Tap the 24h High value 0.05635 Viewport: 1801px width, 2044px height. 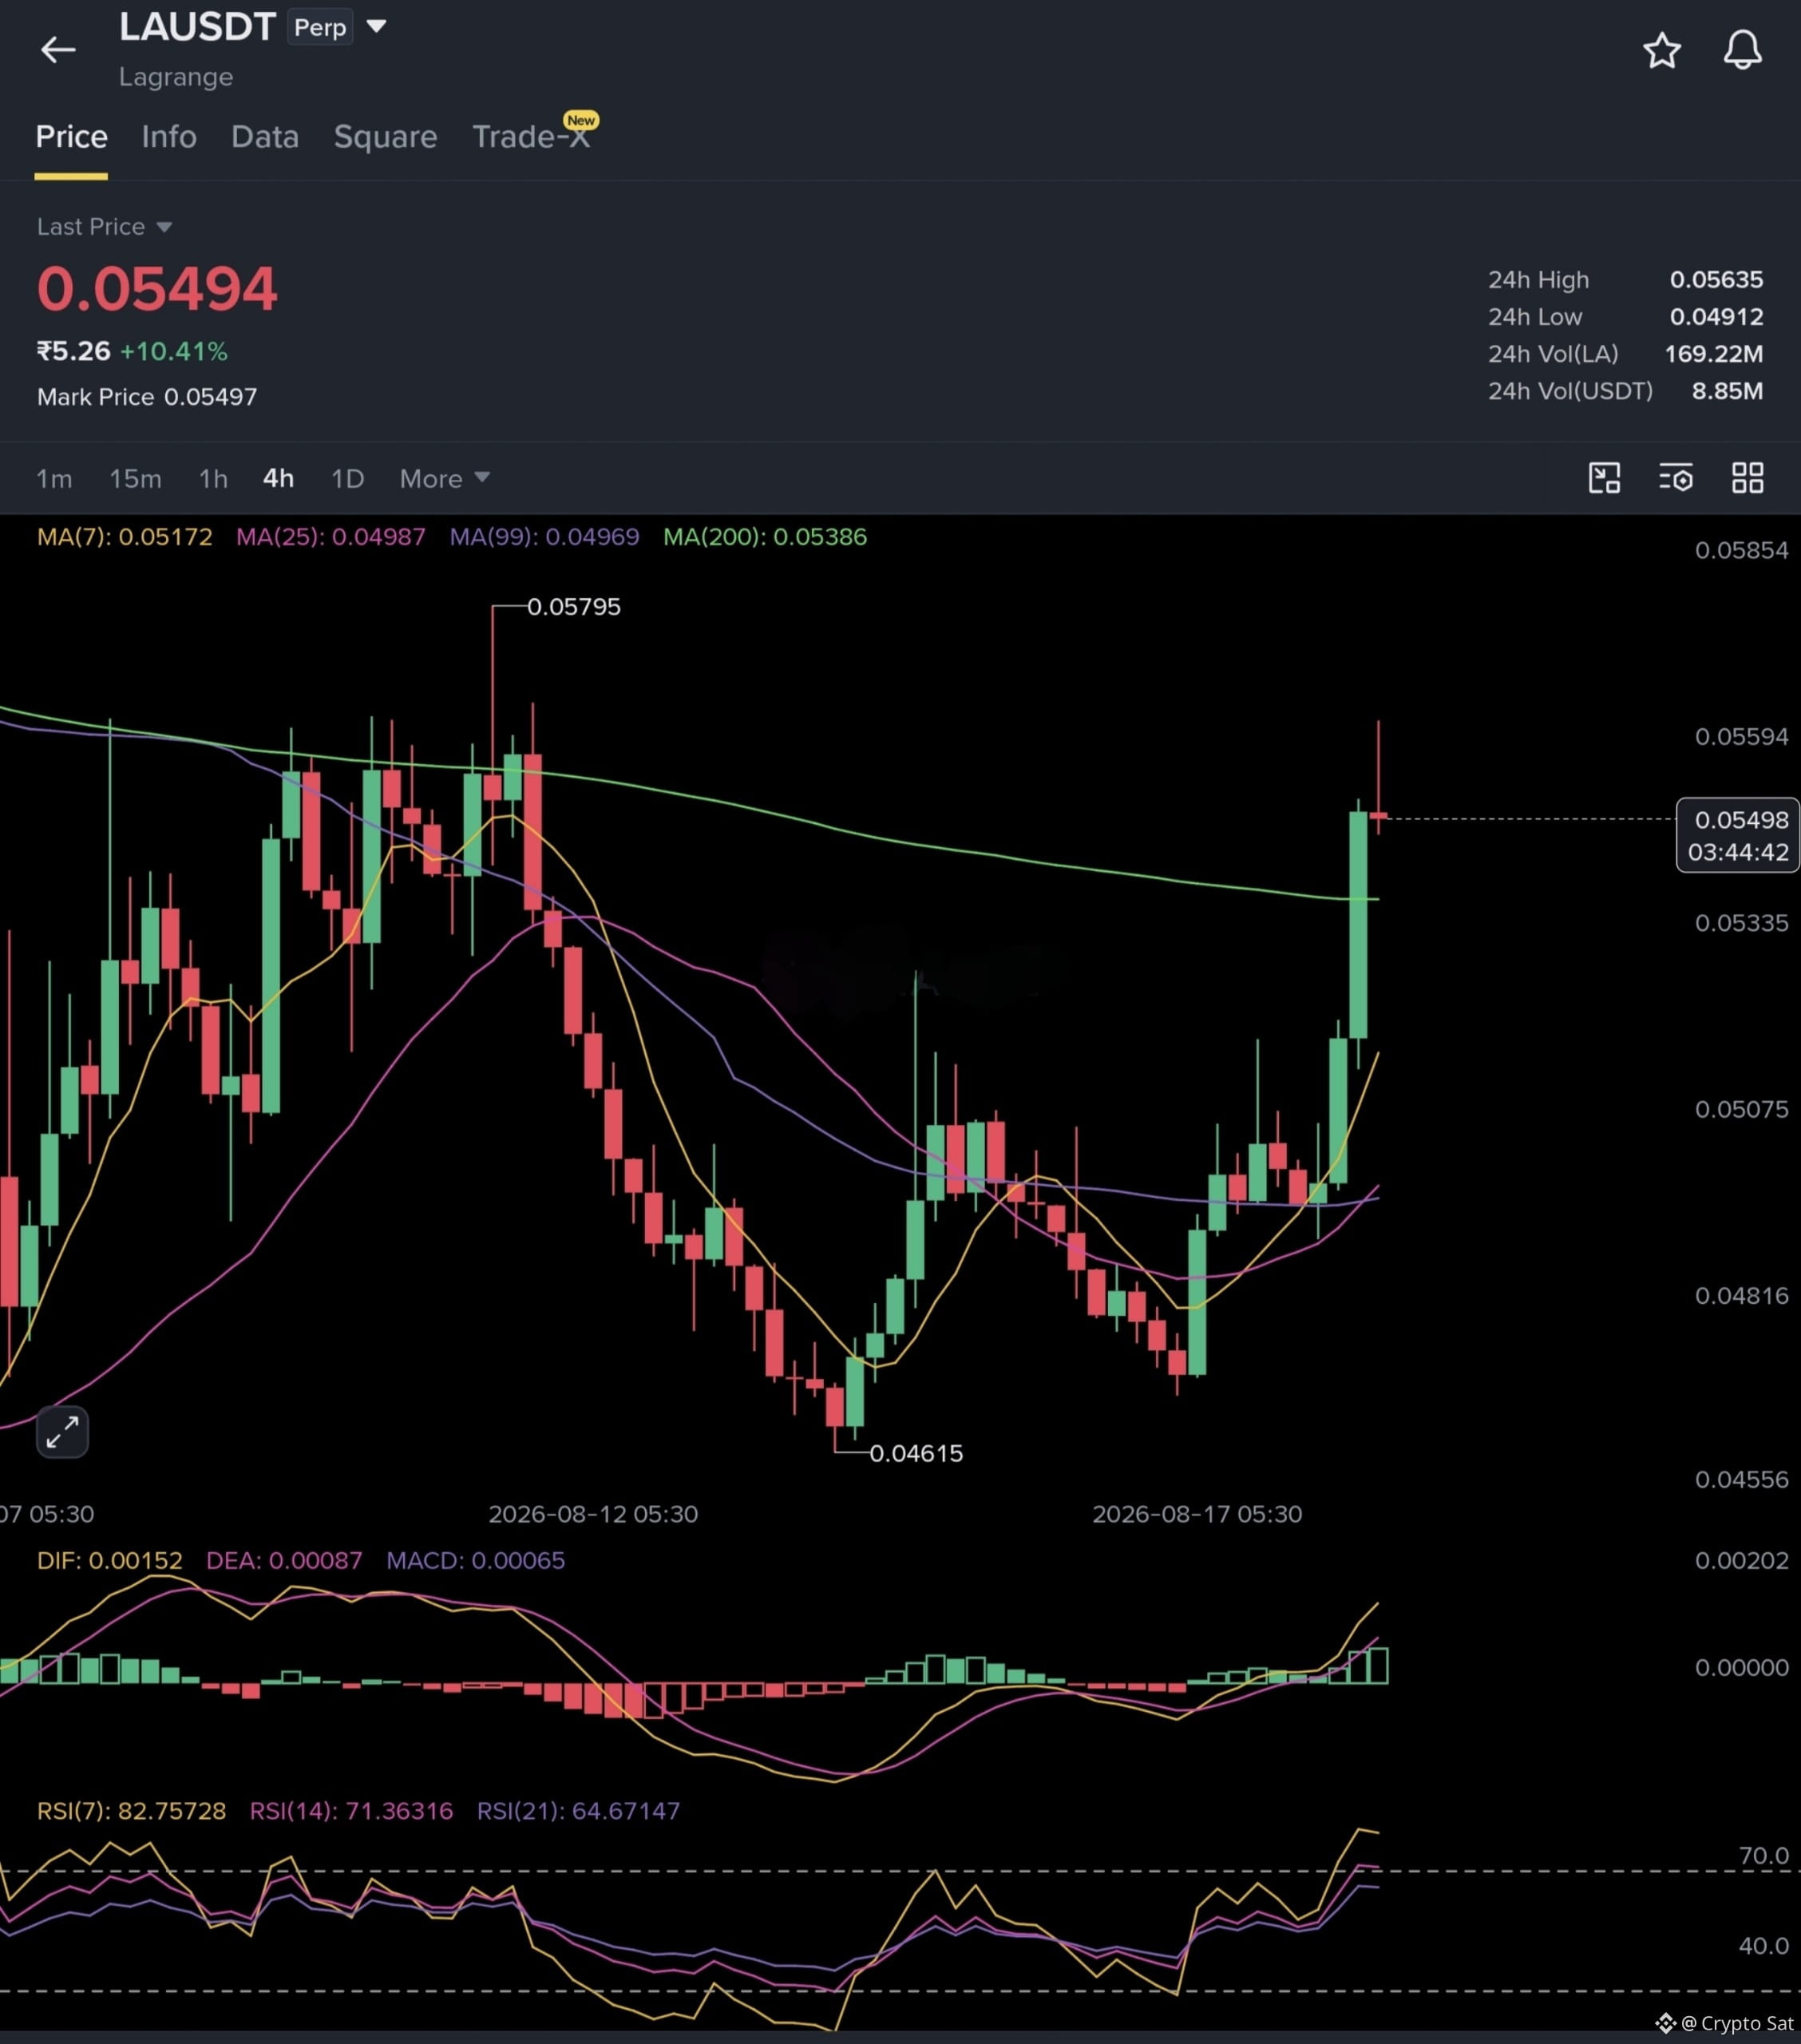(x=1716, y=280)
